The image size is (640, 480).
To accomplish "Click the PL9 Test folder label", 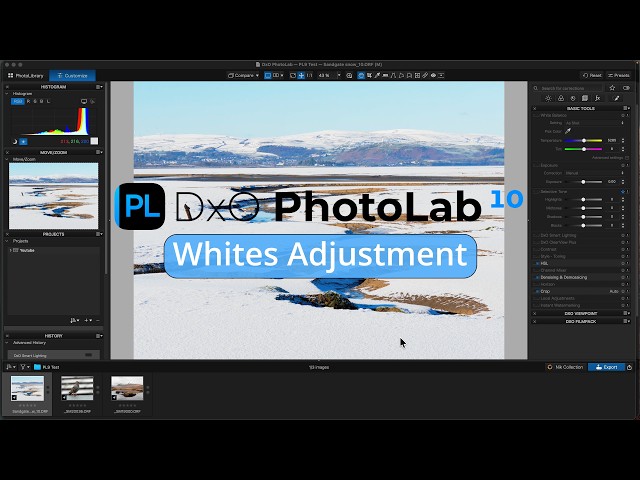I will [x=51, y=367].
